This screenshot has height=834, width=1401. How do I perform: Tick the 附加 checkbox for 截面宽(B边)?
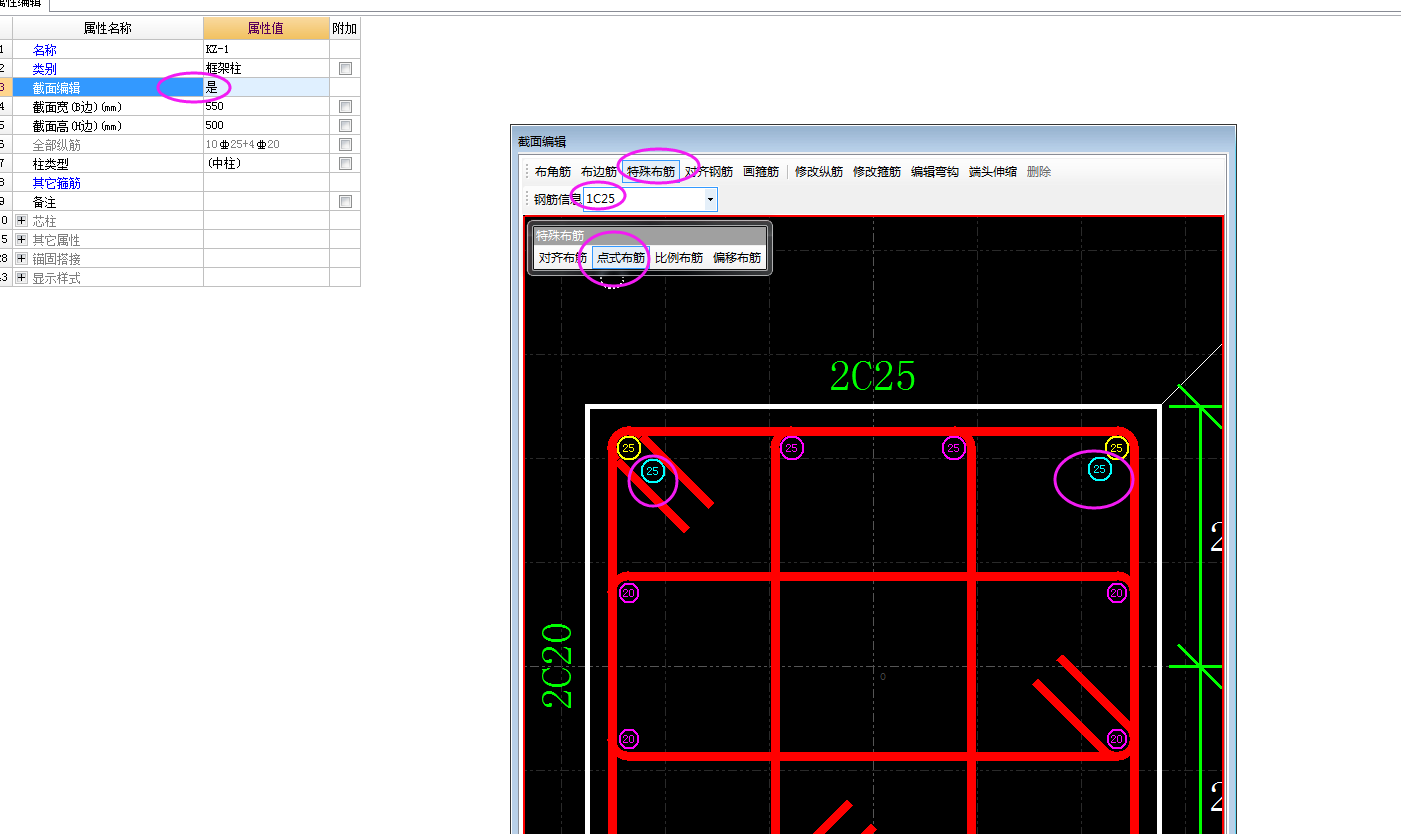[345, 107]
